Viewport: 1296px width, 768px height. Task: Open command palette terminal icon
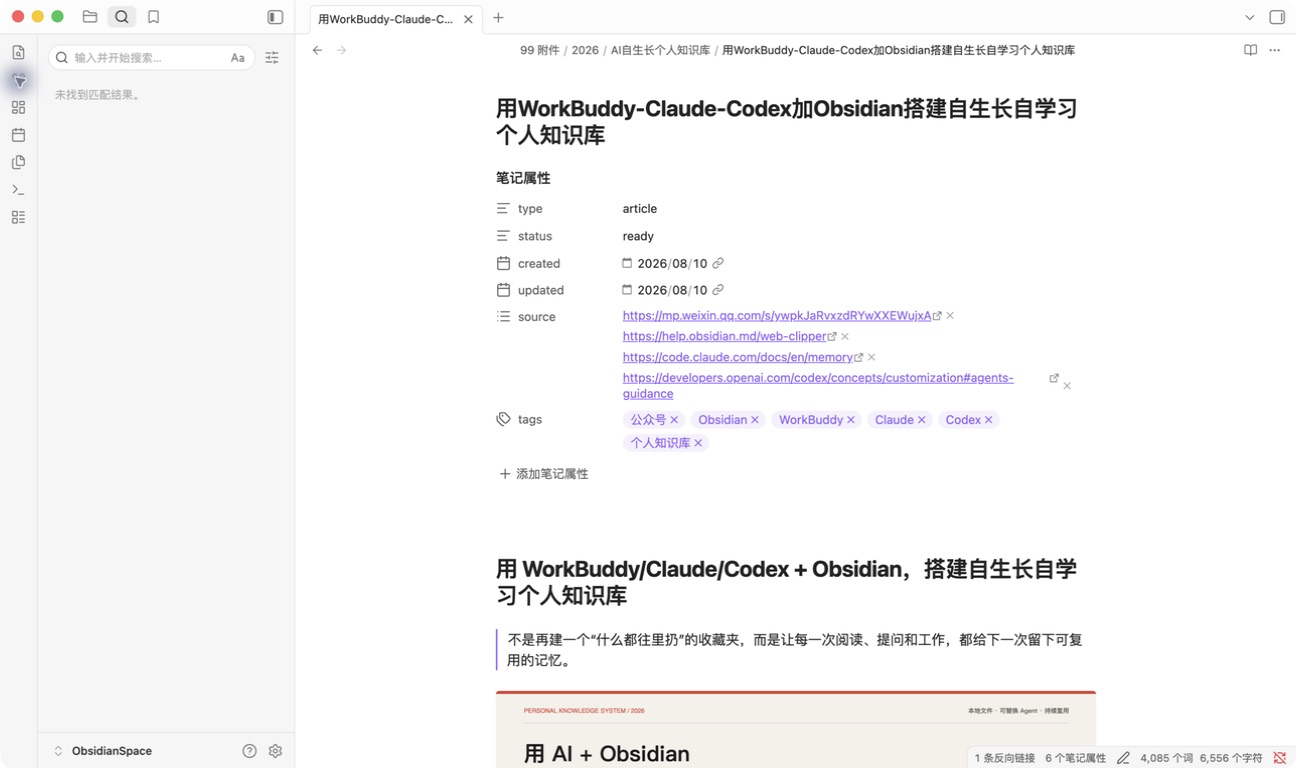coord(18,189)
